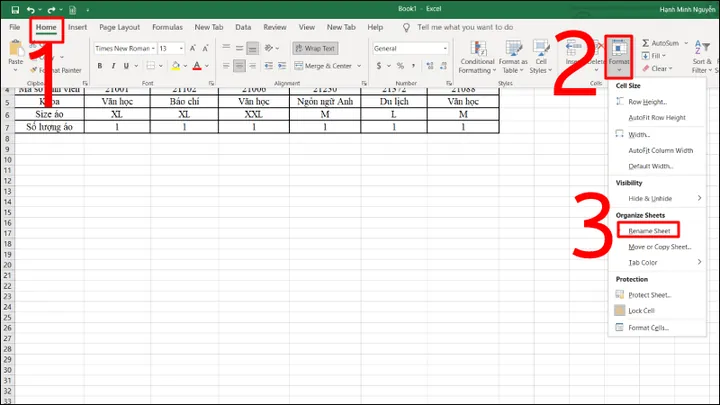Open the Fill Color dropdown arrow
Screen dimensions: 720x405
point(185,66)
